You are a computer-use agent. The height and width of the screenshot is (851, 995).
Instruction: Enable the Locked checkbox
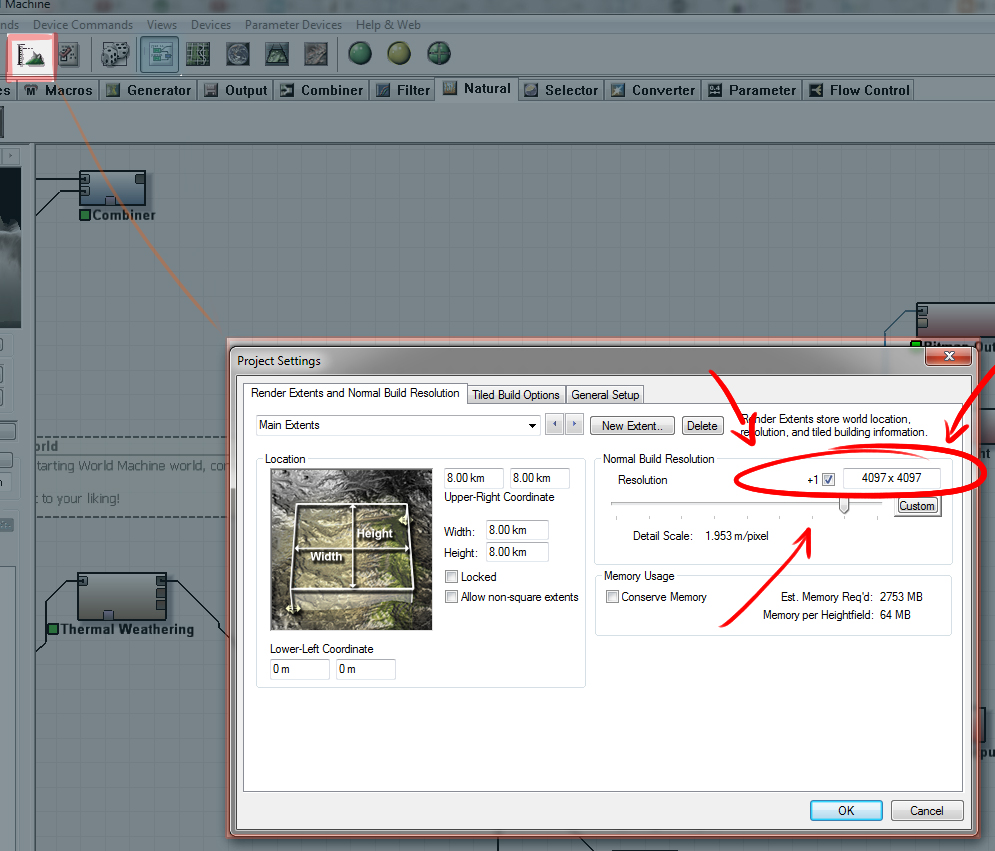[451, 576]
